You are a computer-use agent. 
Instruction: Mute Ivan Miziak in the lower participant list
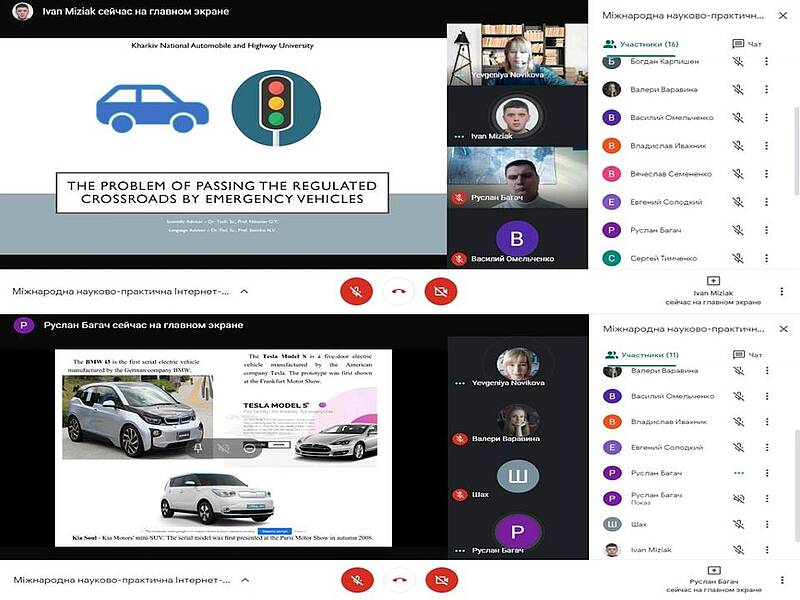point(738,549)
